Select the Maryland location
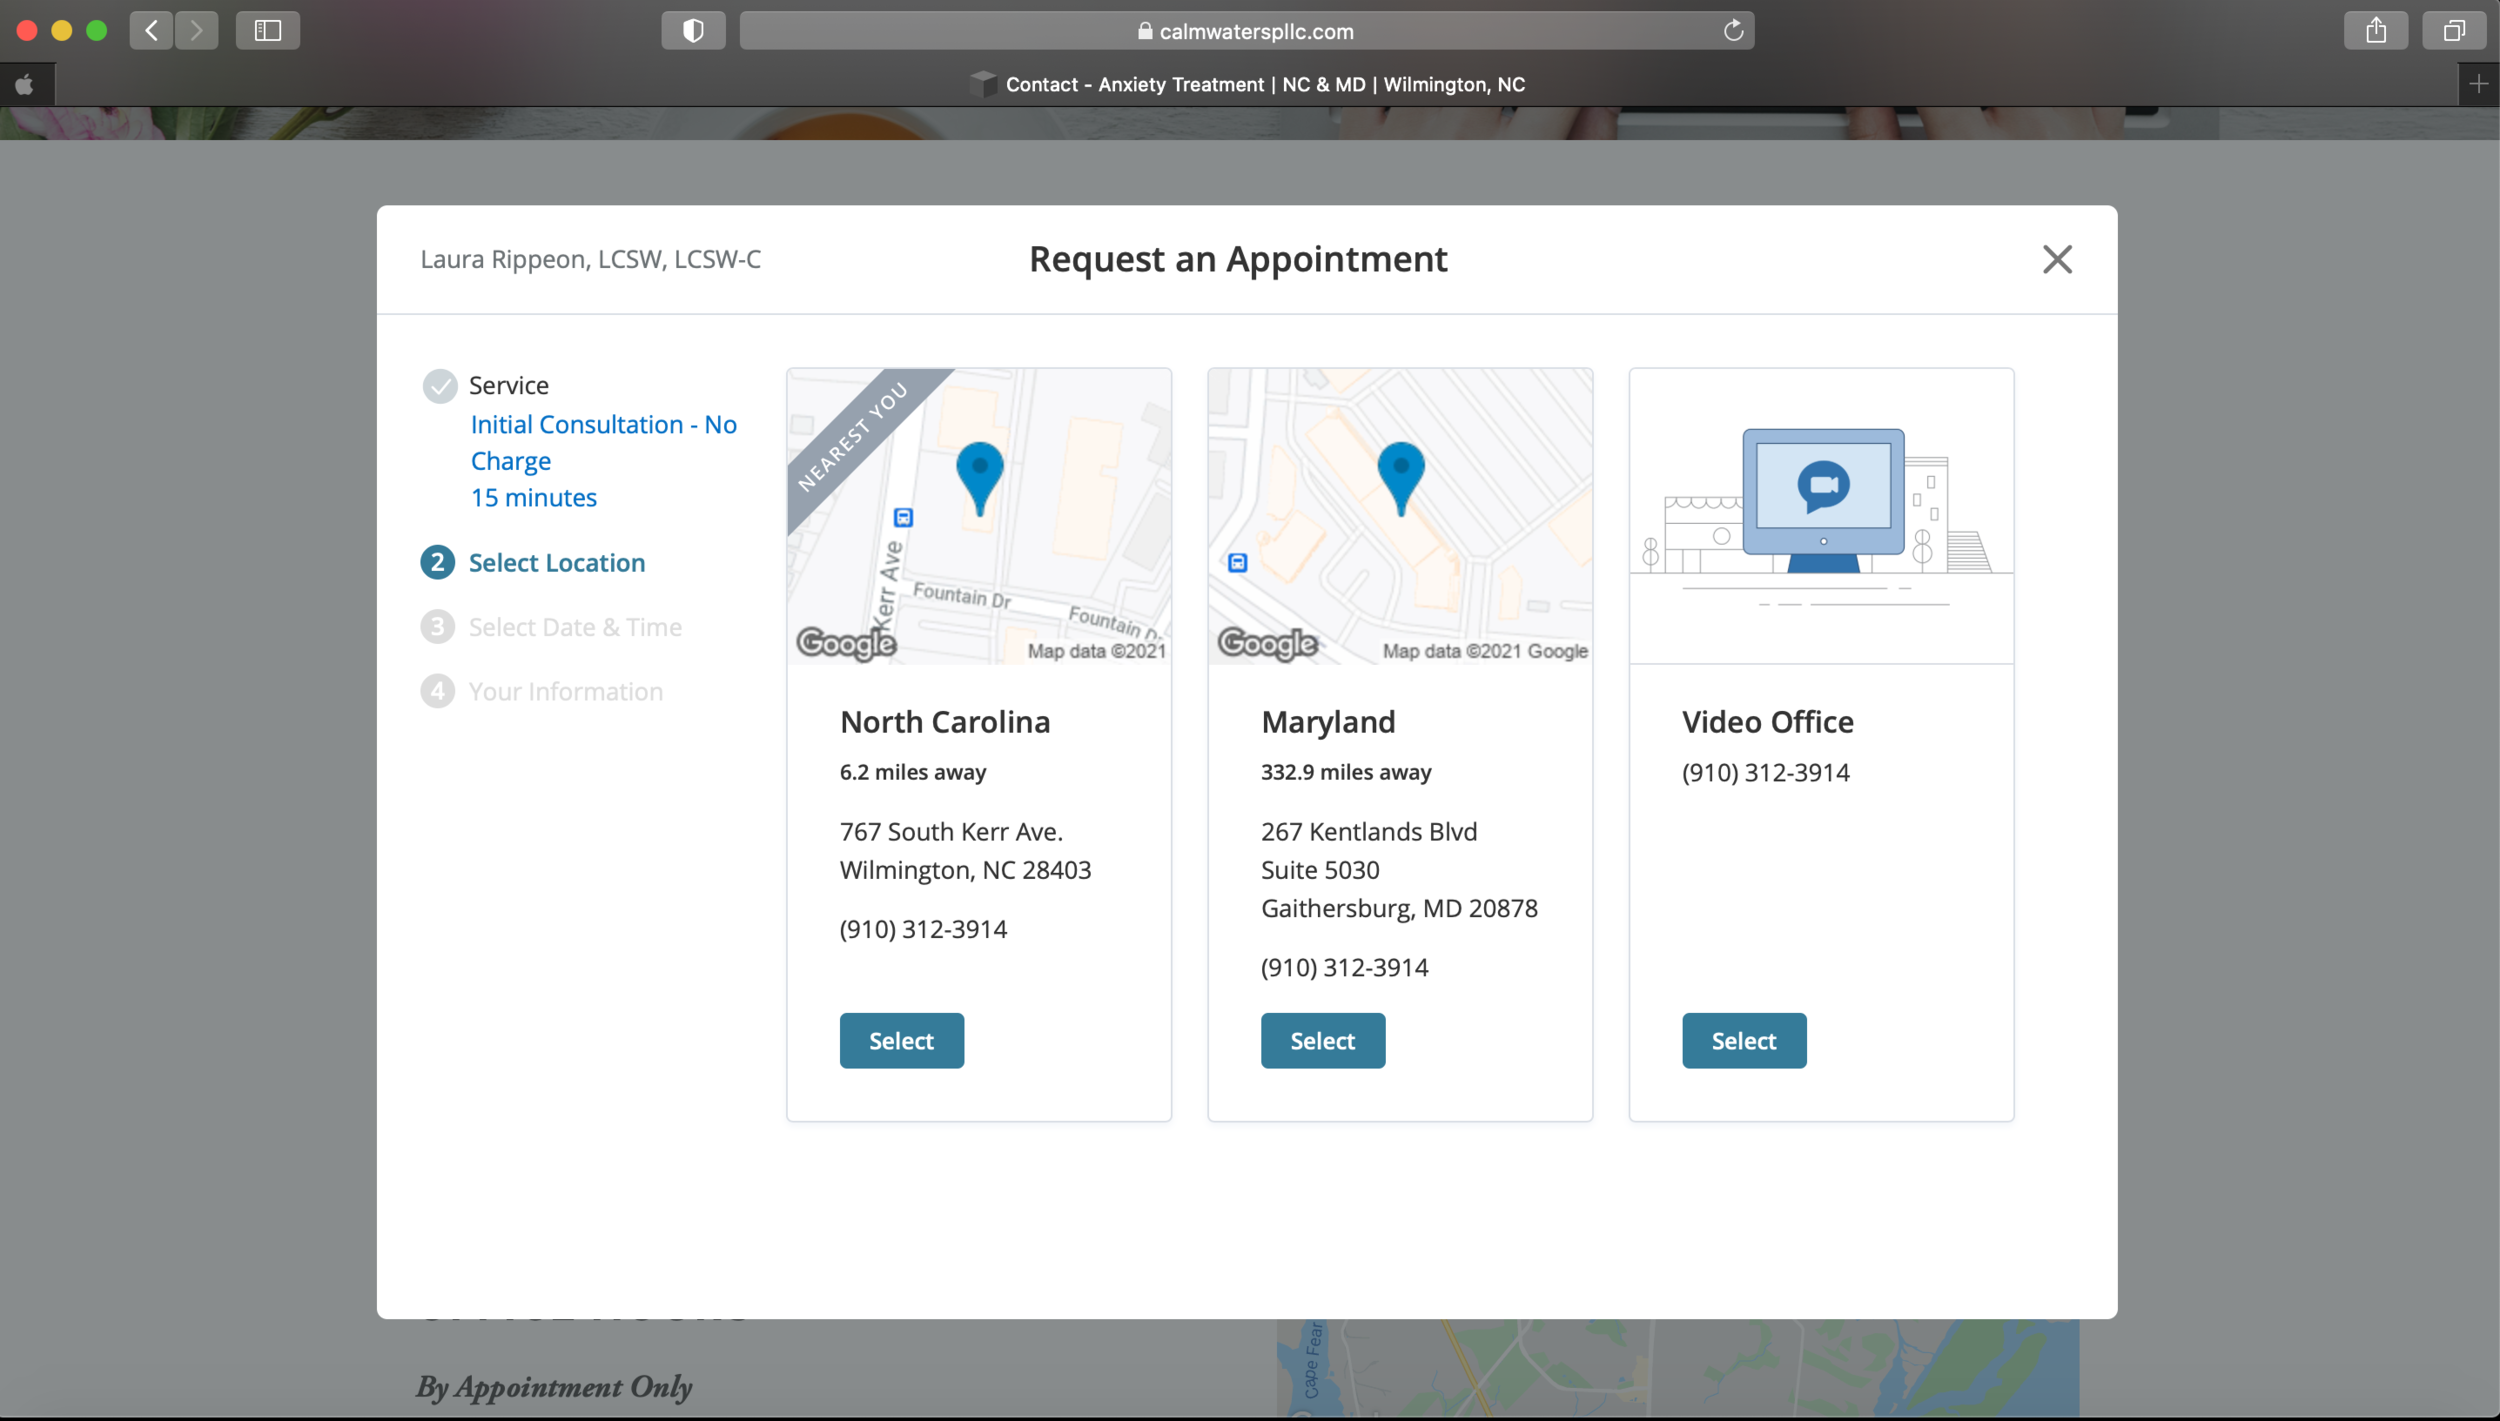Screen dimensions: 2500x1421 tap(1322, 1040)
